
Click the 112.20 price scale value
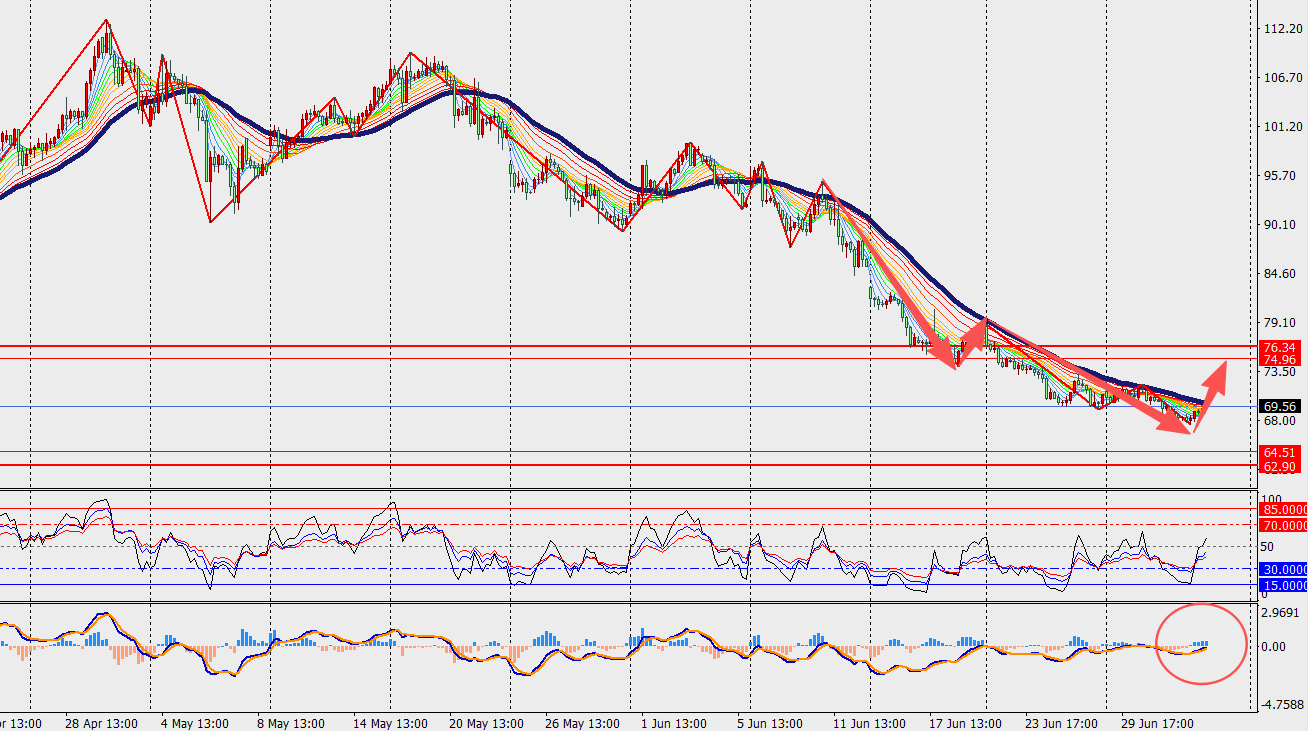point(1280,29)
